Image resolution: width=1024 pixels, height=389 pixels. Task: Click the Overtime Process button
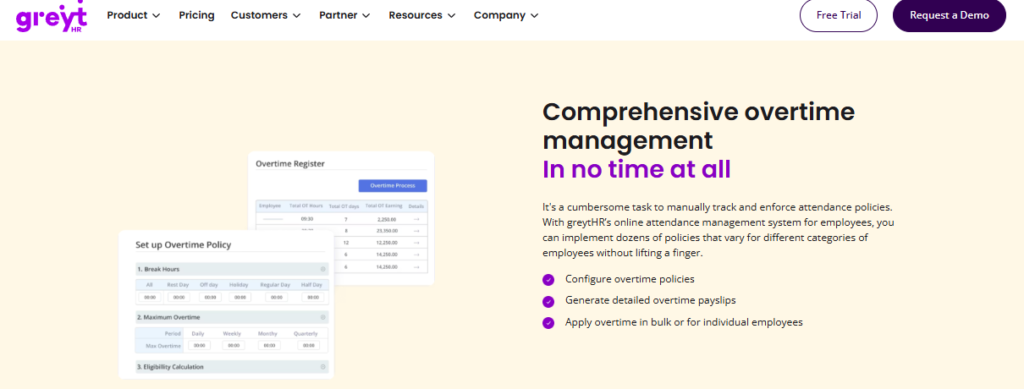coord(392,185)
